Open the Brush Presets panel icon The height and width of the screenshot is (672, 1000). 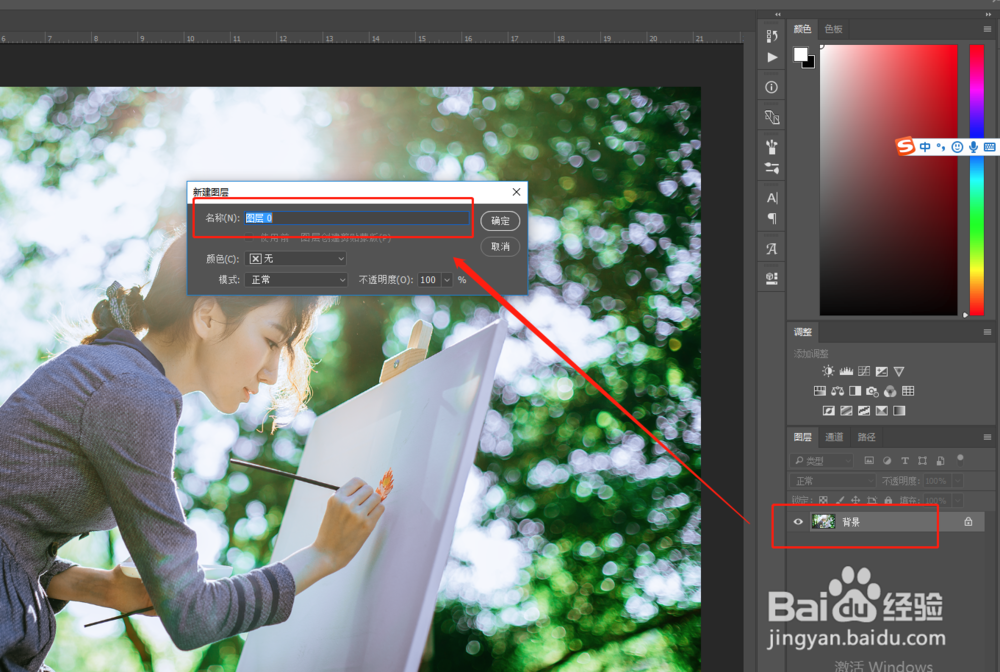(x=772, y=147)
